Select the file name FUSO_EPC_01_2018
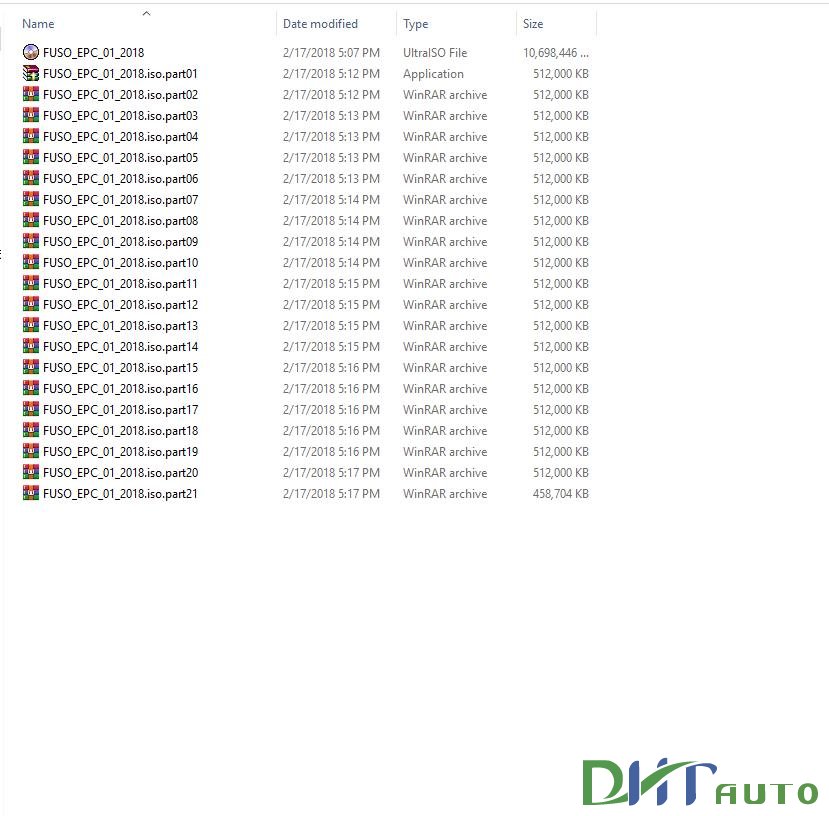Image resolution: width=829 pixels, height=816 pixels. click(x=94, y=53)
